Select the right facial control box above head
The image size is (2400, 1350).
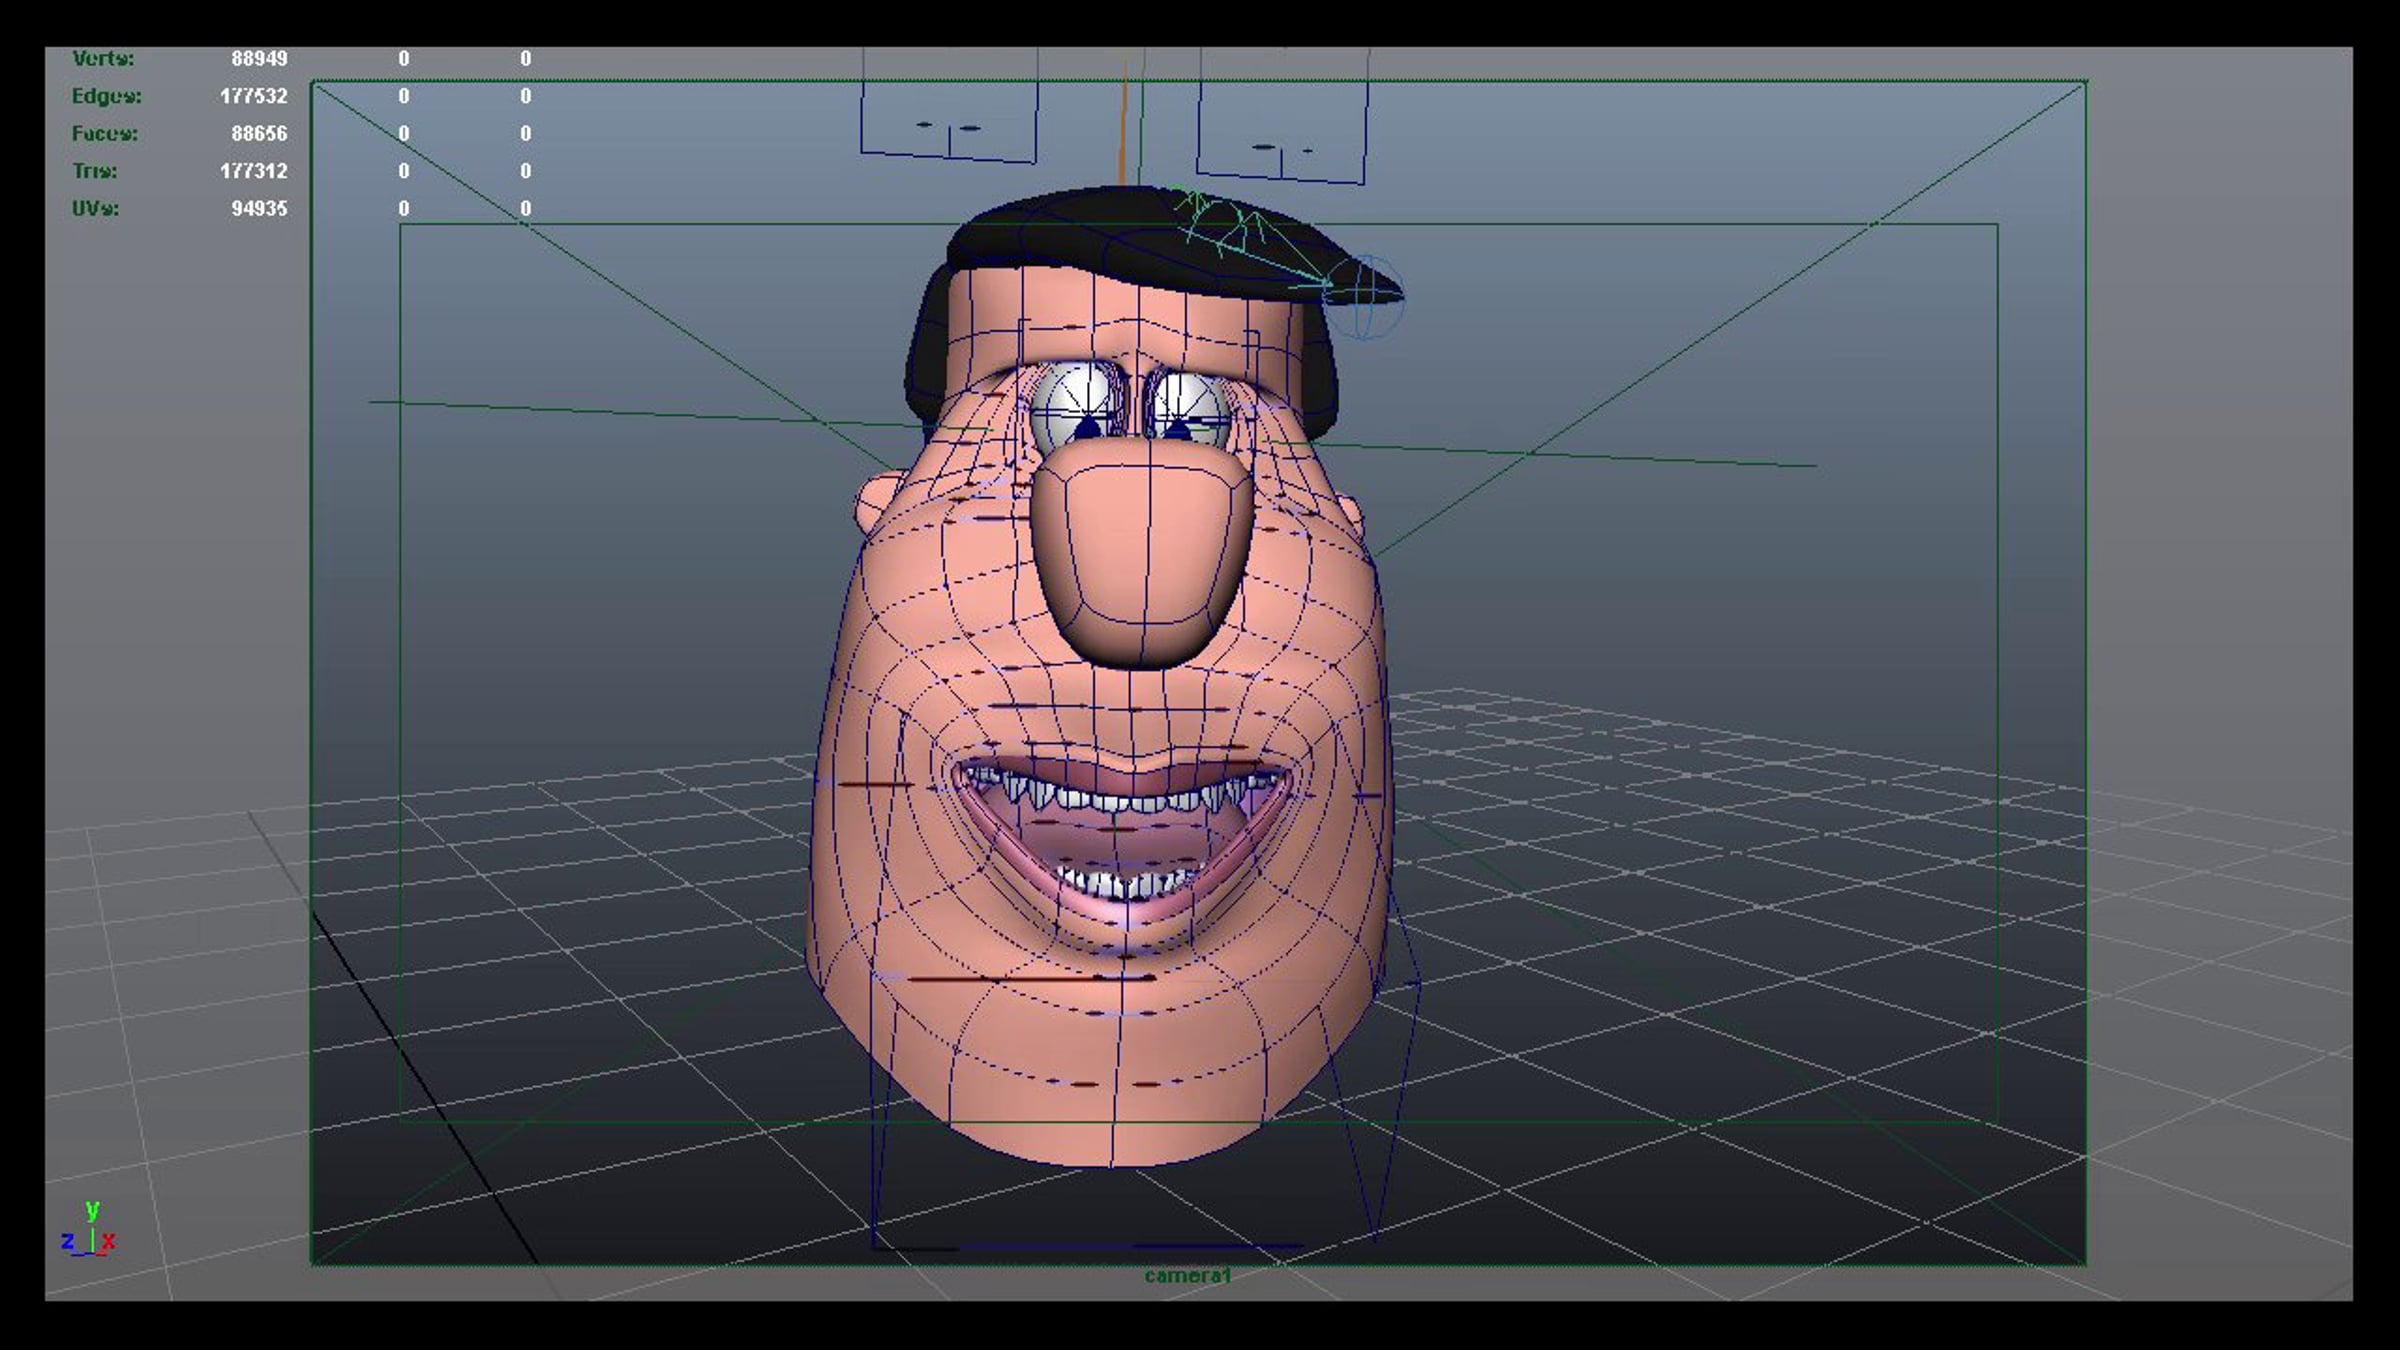pyautogui.click(x=1283, y=120)
